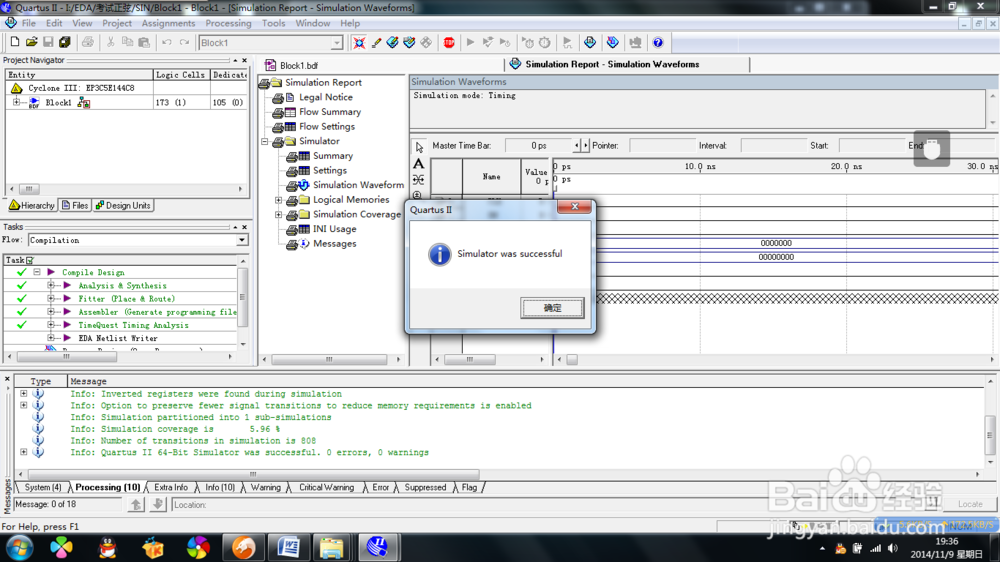Click the Locate button in messages panel
Screen dimensions: 1000x562
click(x=970, y=504)
